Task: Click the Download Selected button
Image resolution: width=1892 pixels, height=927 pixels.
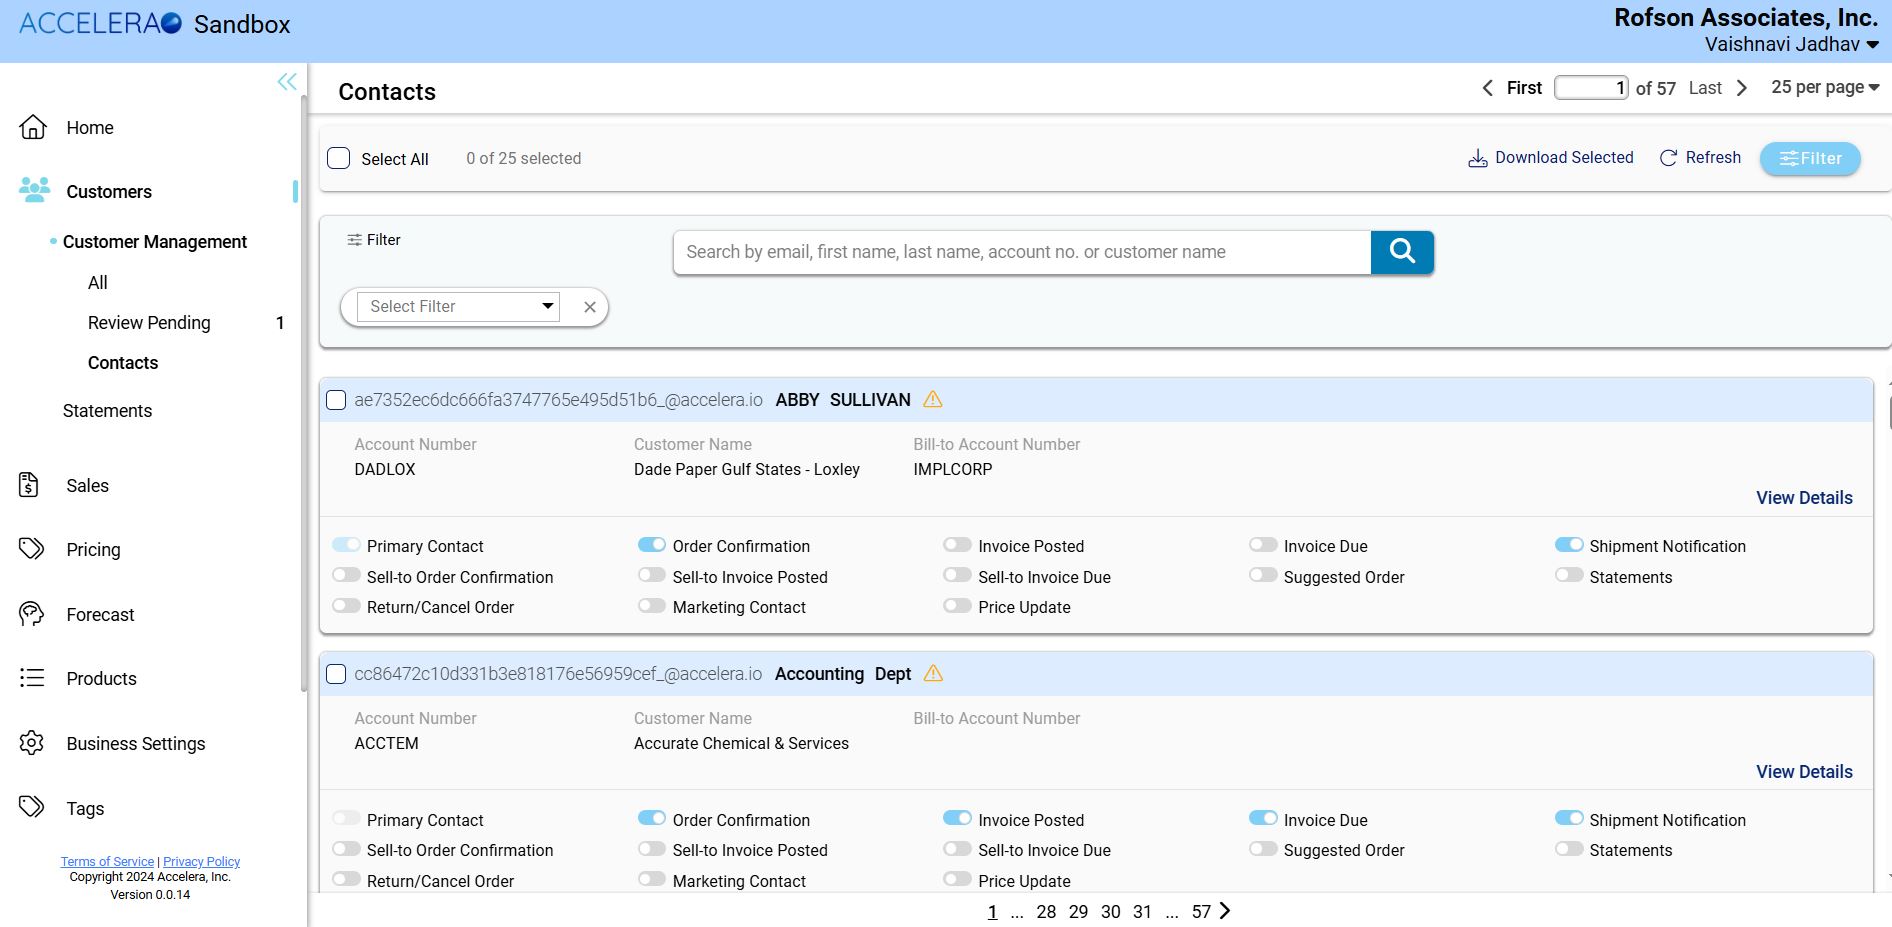Action: 1550,158
